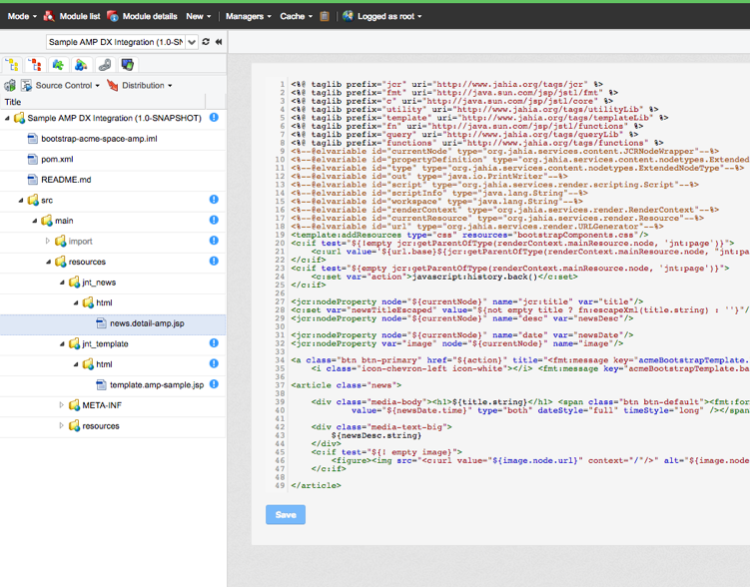Image resolution: width=750 pixels, height=587 pixels.
Task: Collapse the resources folder under main
Action: [x=48, y=262]
